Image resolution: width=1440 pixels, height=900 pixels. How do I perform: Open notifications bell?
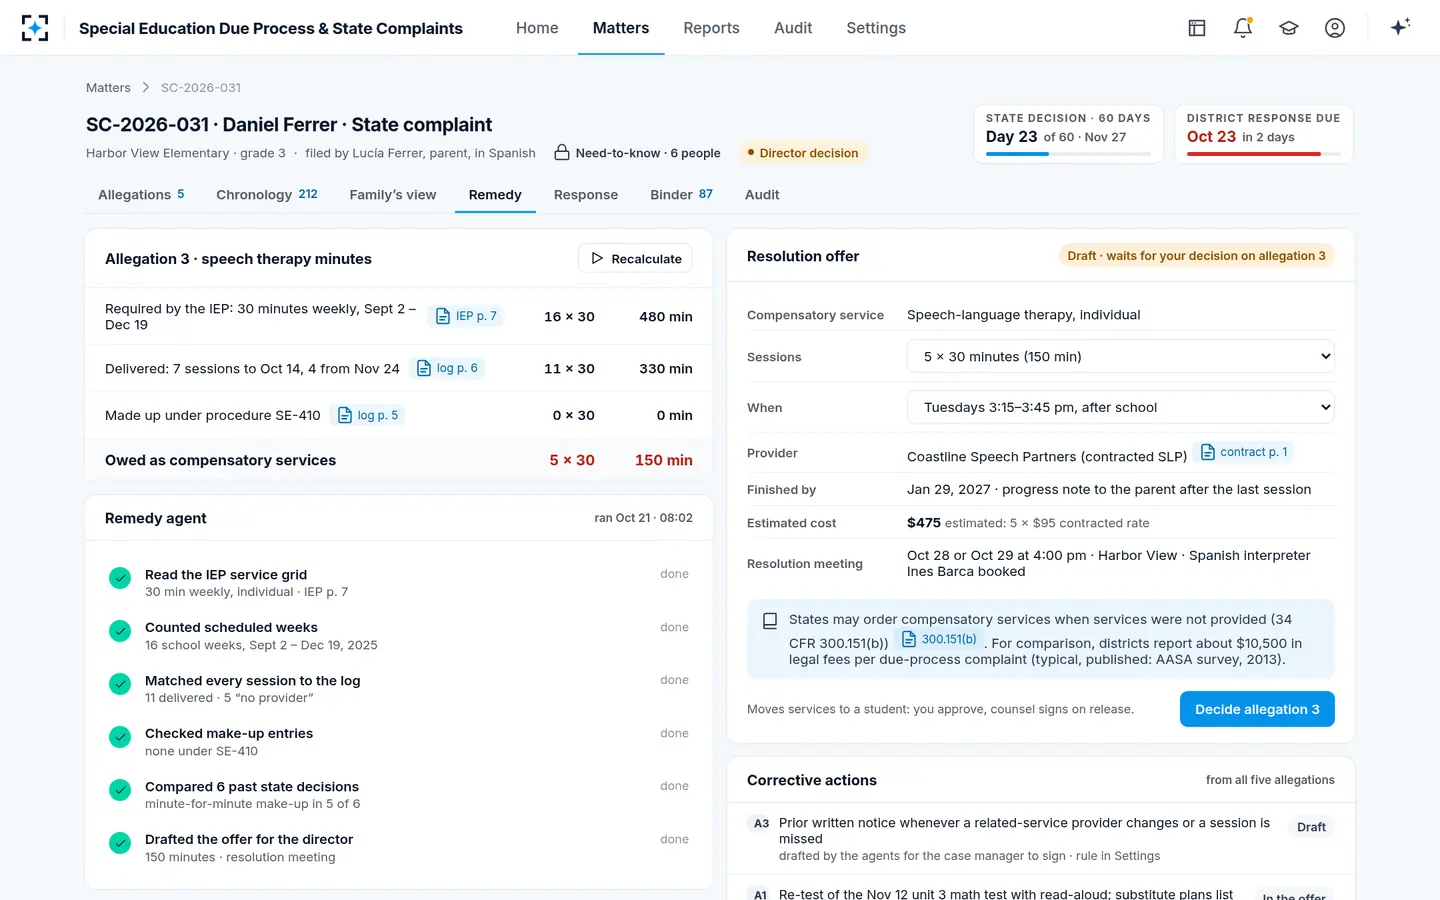tap(1243, 28)
